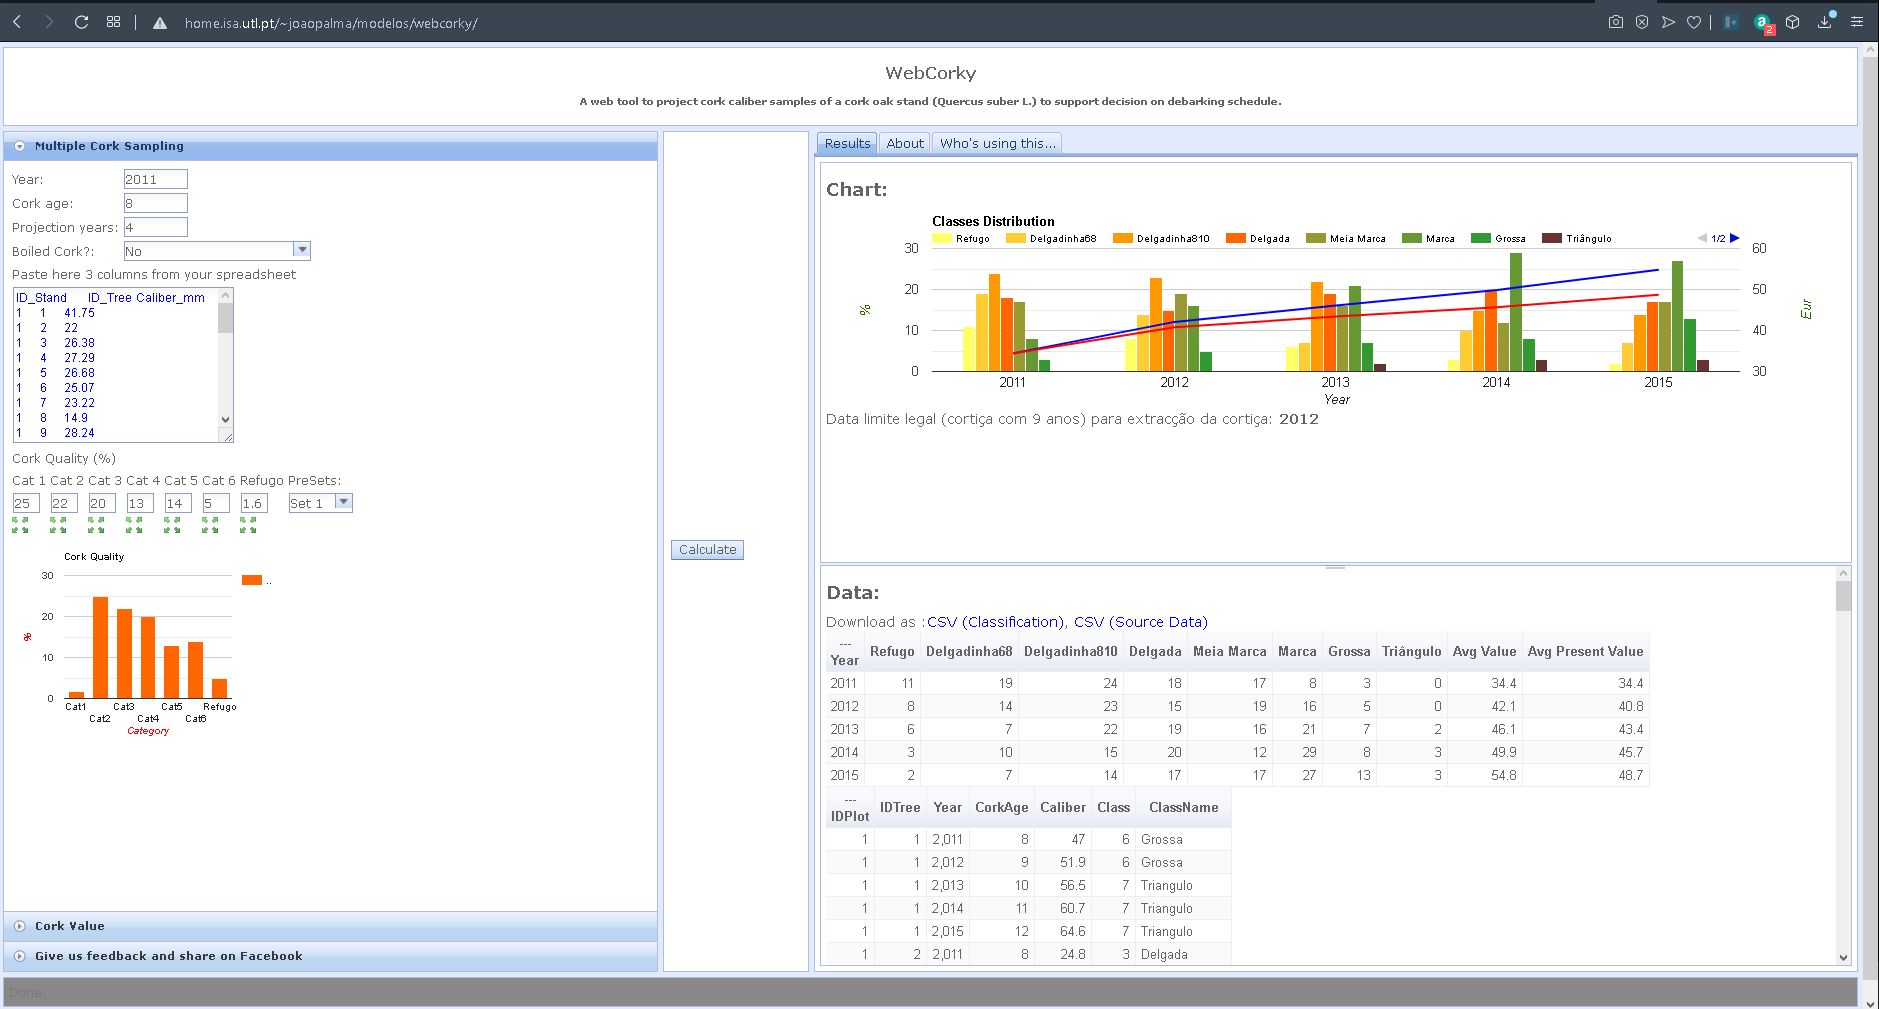This screenshot has height=1009, width=1879.
Task: Click the Refugo quality field showing 1.6
Action: point(254,503)
